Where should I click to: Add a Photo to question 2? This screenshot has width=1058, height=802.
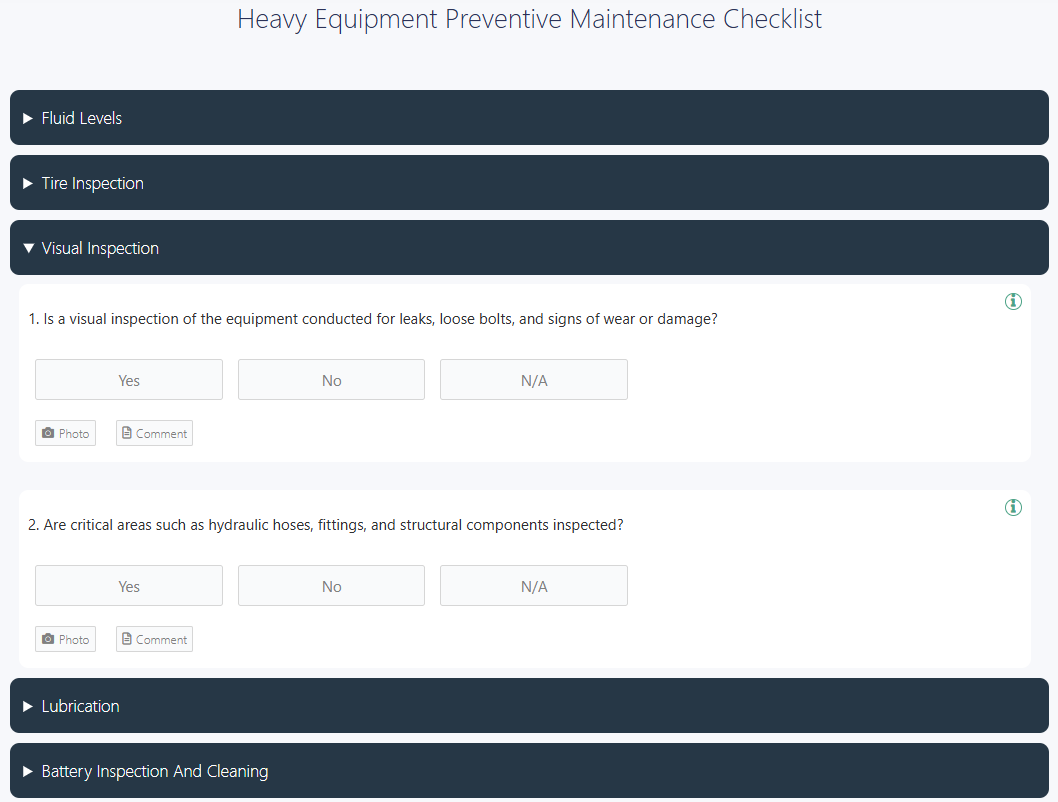(65, 639)
